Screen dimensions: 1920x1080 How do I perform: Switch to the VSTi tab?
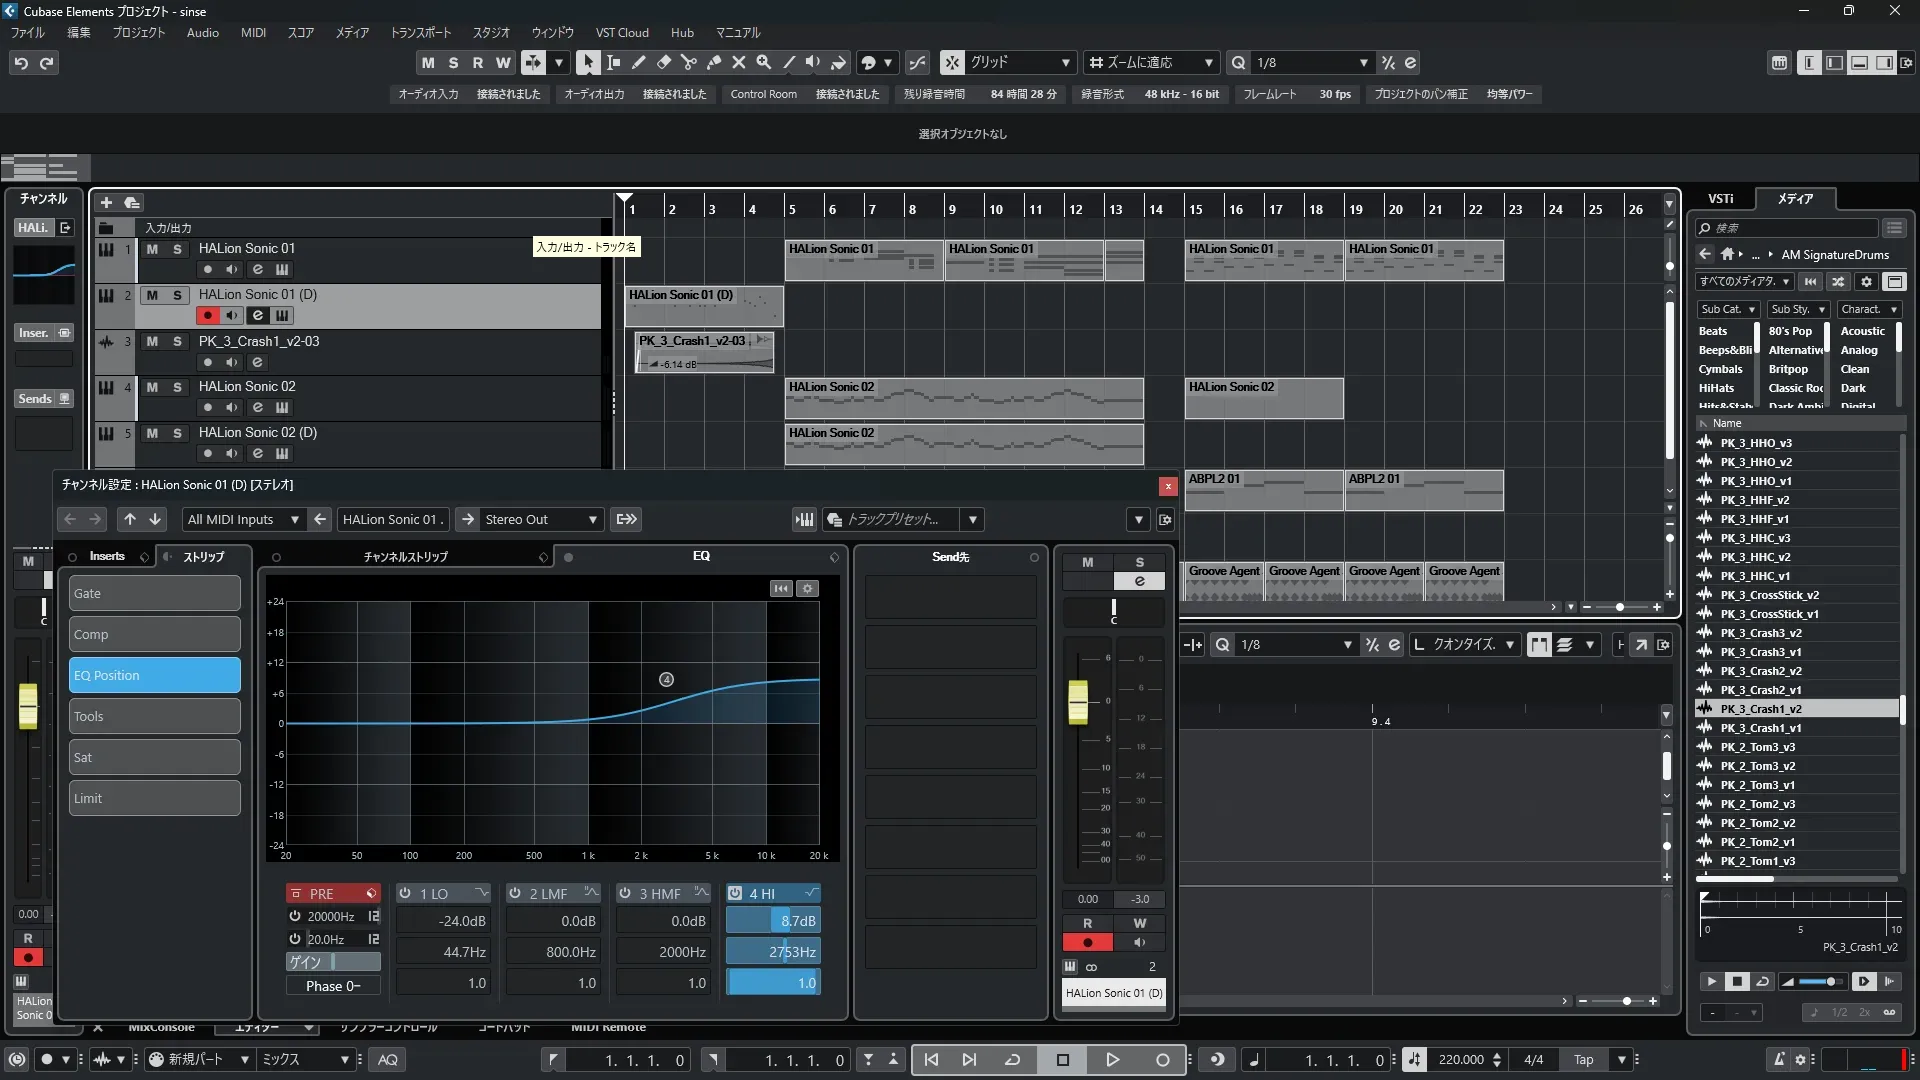pyautogui.click(x=1720, y=198)
